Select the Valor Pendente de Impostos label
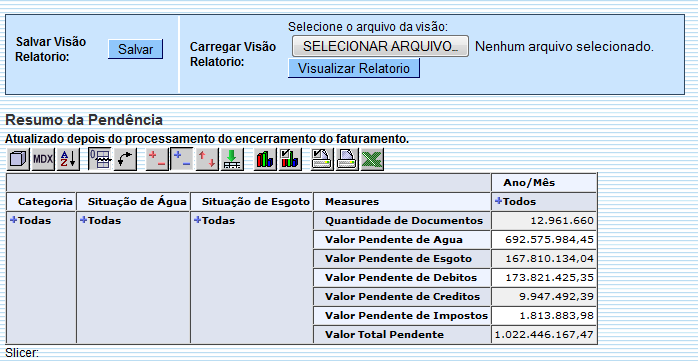 coord(402,316)
